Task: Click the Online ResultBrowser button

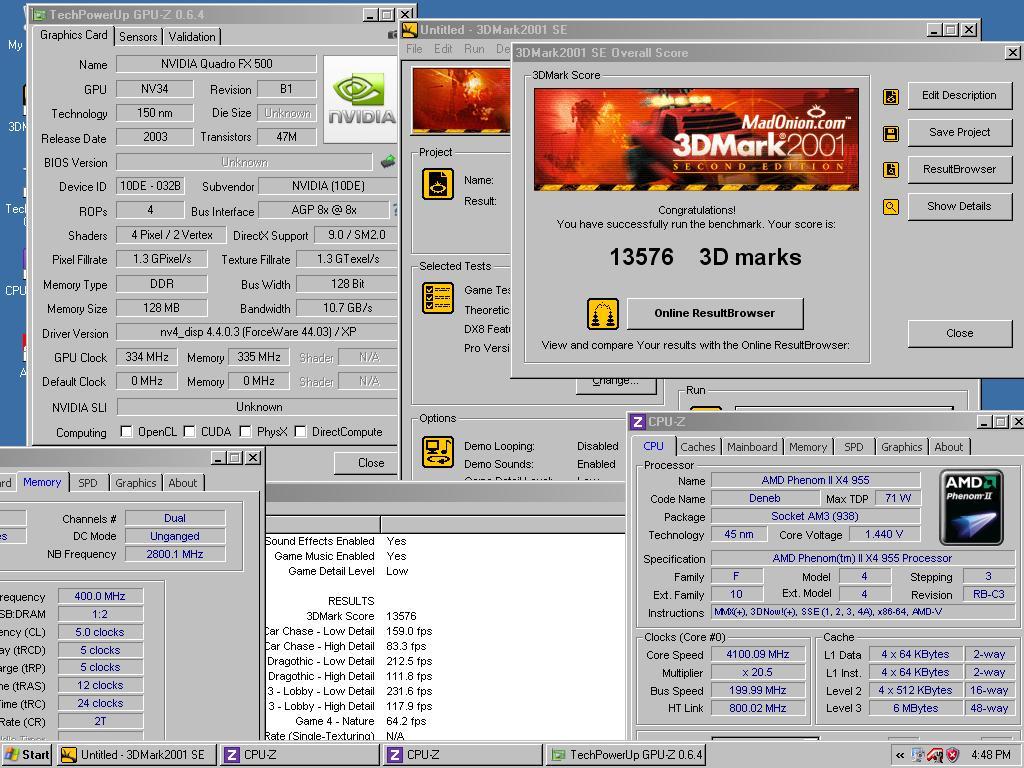Action: point(714,313)
